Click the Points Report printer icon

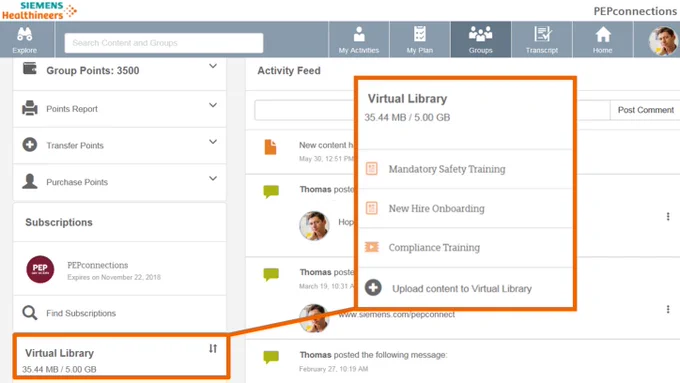(29, 108)
